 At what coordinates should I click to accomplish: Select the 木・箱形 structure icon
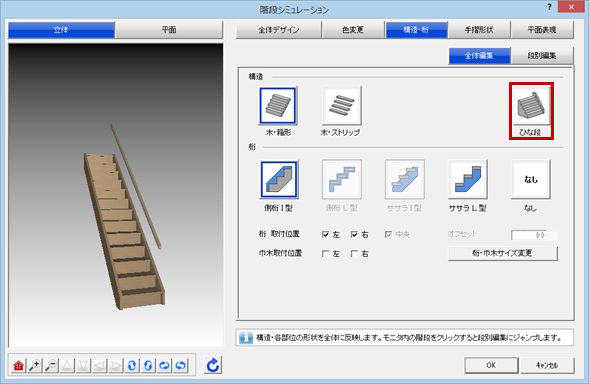pos(278,106)
